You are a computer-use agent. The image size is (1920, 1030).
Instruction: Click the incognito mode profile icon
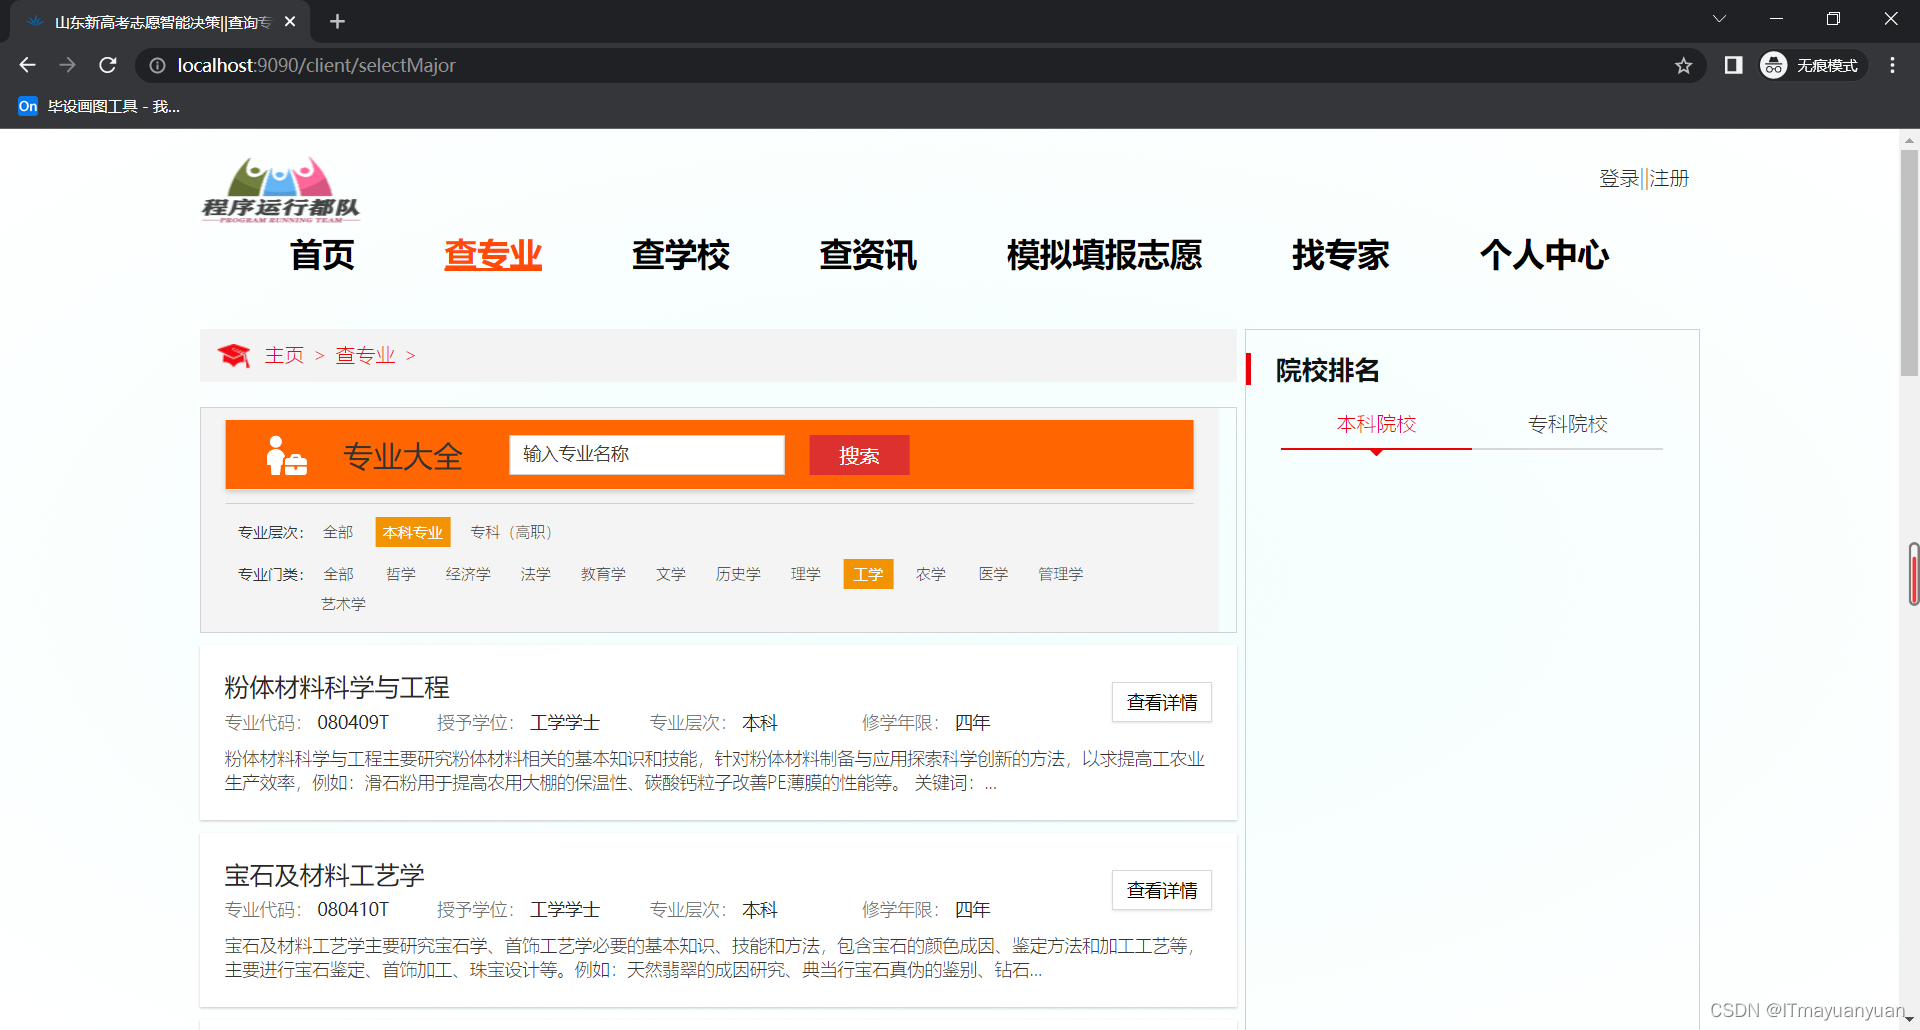tap(1773, 65)
